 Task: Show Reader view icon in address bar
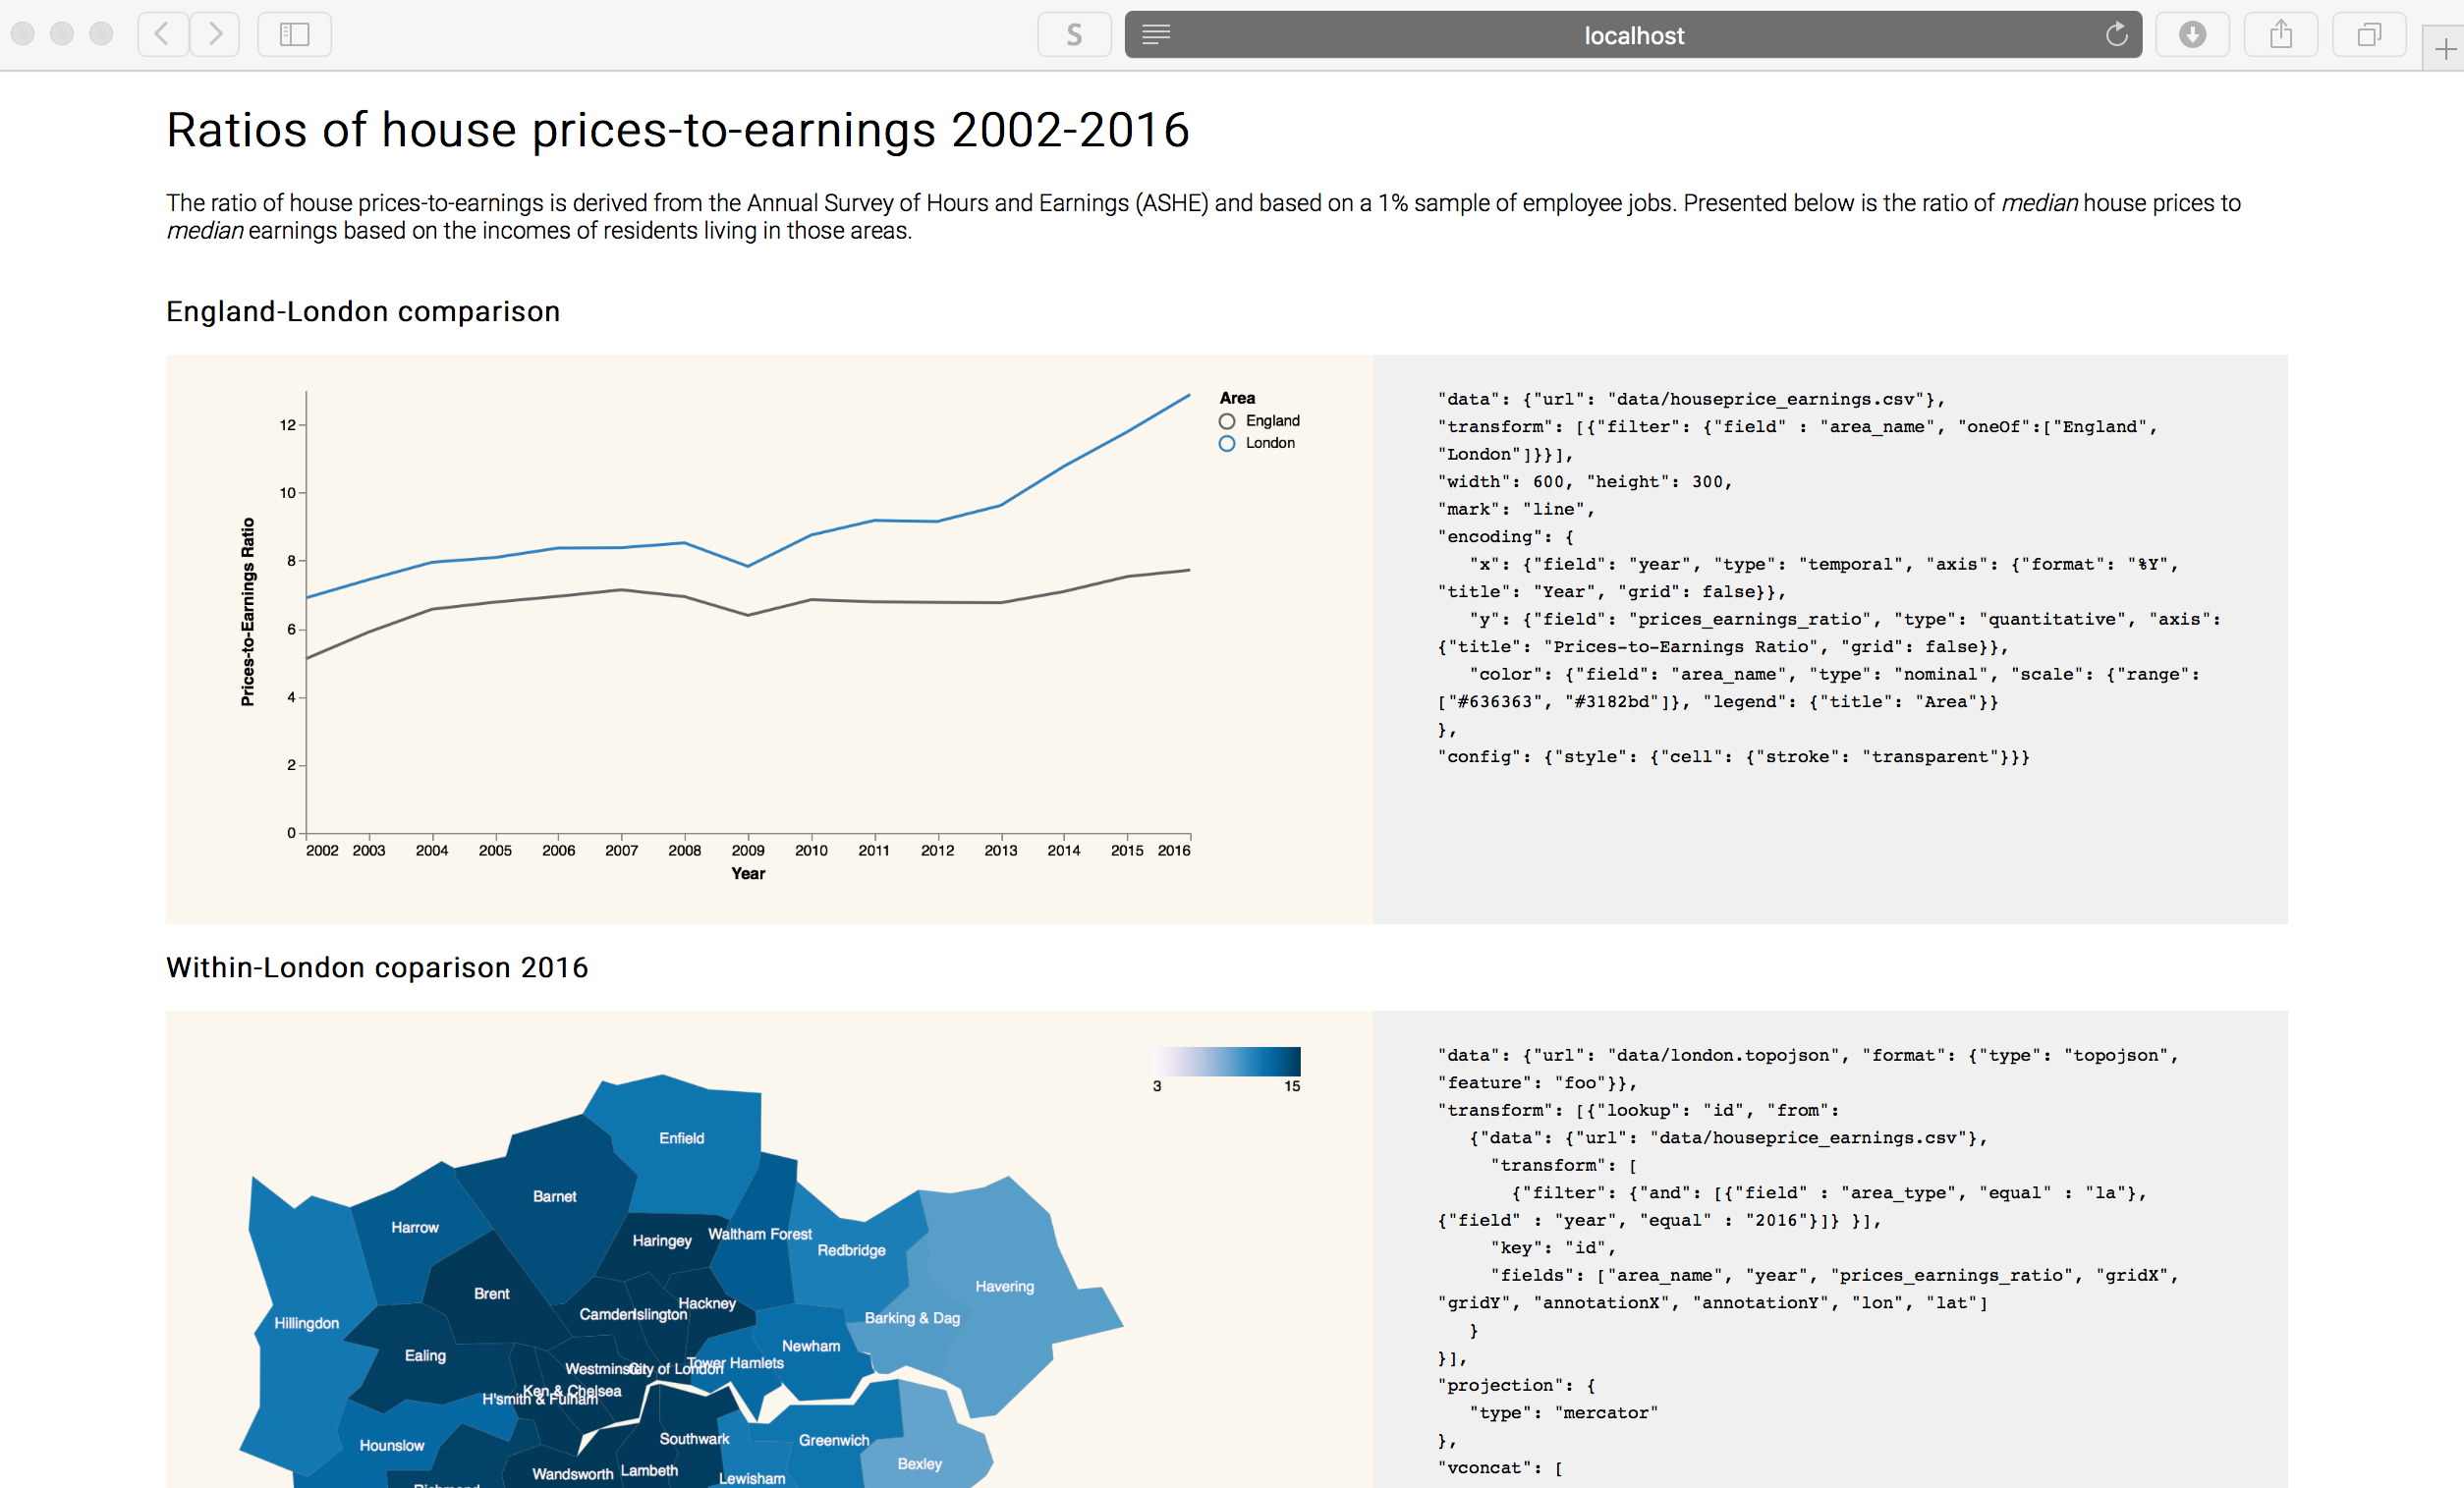1156,35
